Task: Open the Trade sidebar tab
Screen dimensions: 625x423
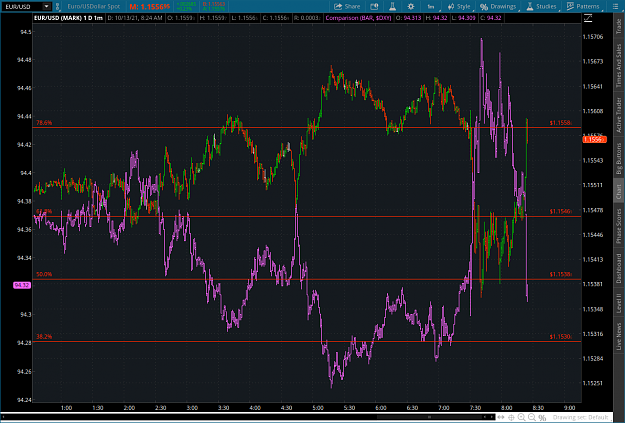Action: tap(619, 26)
